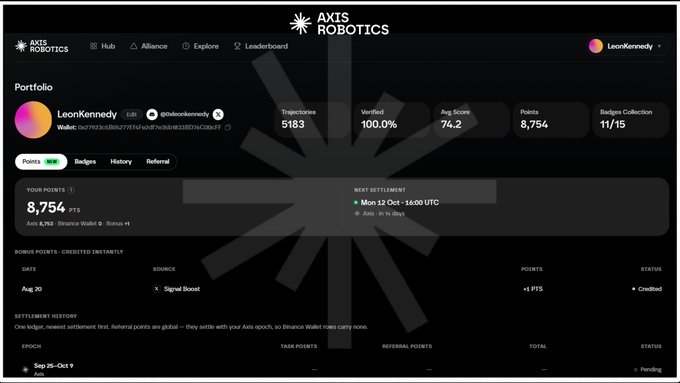The image size is (680, 383).
Task: Click the Portfolio page heading
Action: (x=33, y=87)
